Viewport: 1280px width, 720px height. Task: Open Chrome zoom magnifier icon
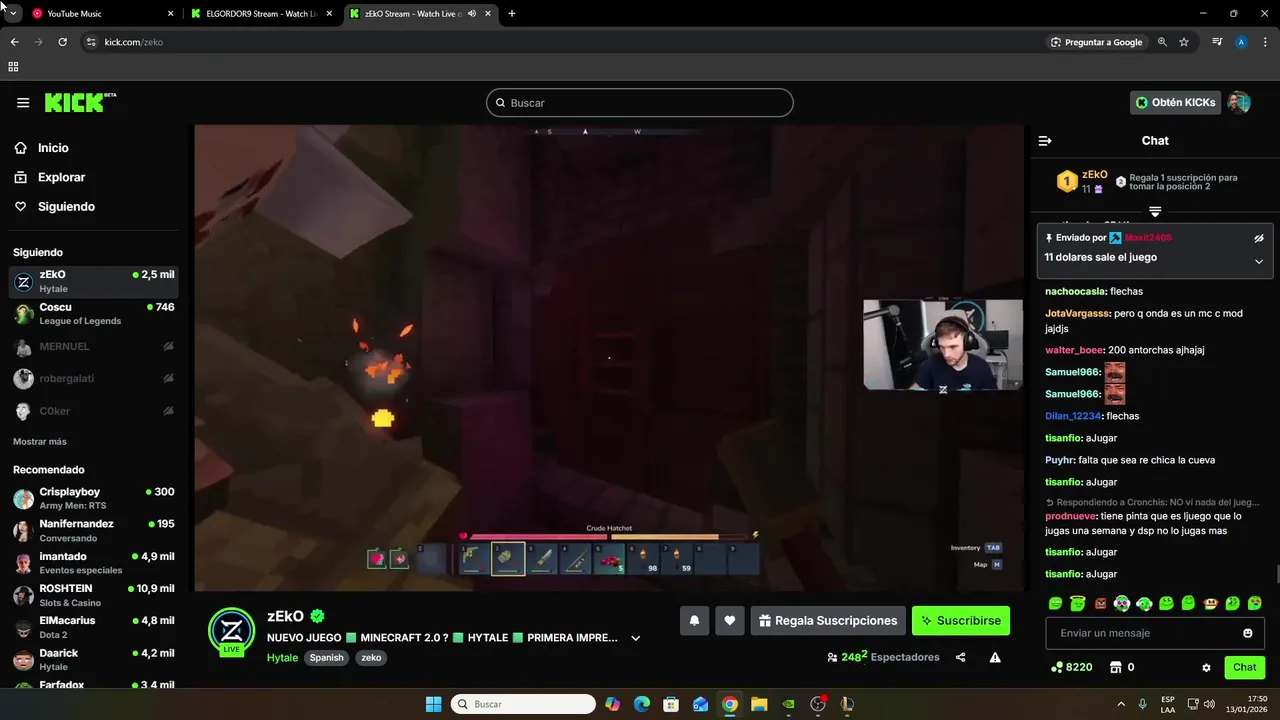[x=1162, y=42]
